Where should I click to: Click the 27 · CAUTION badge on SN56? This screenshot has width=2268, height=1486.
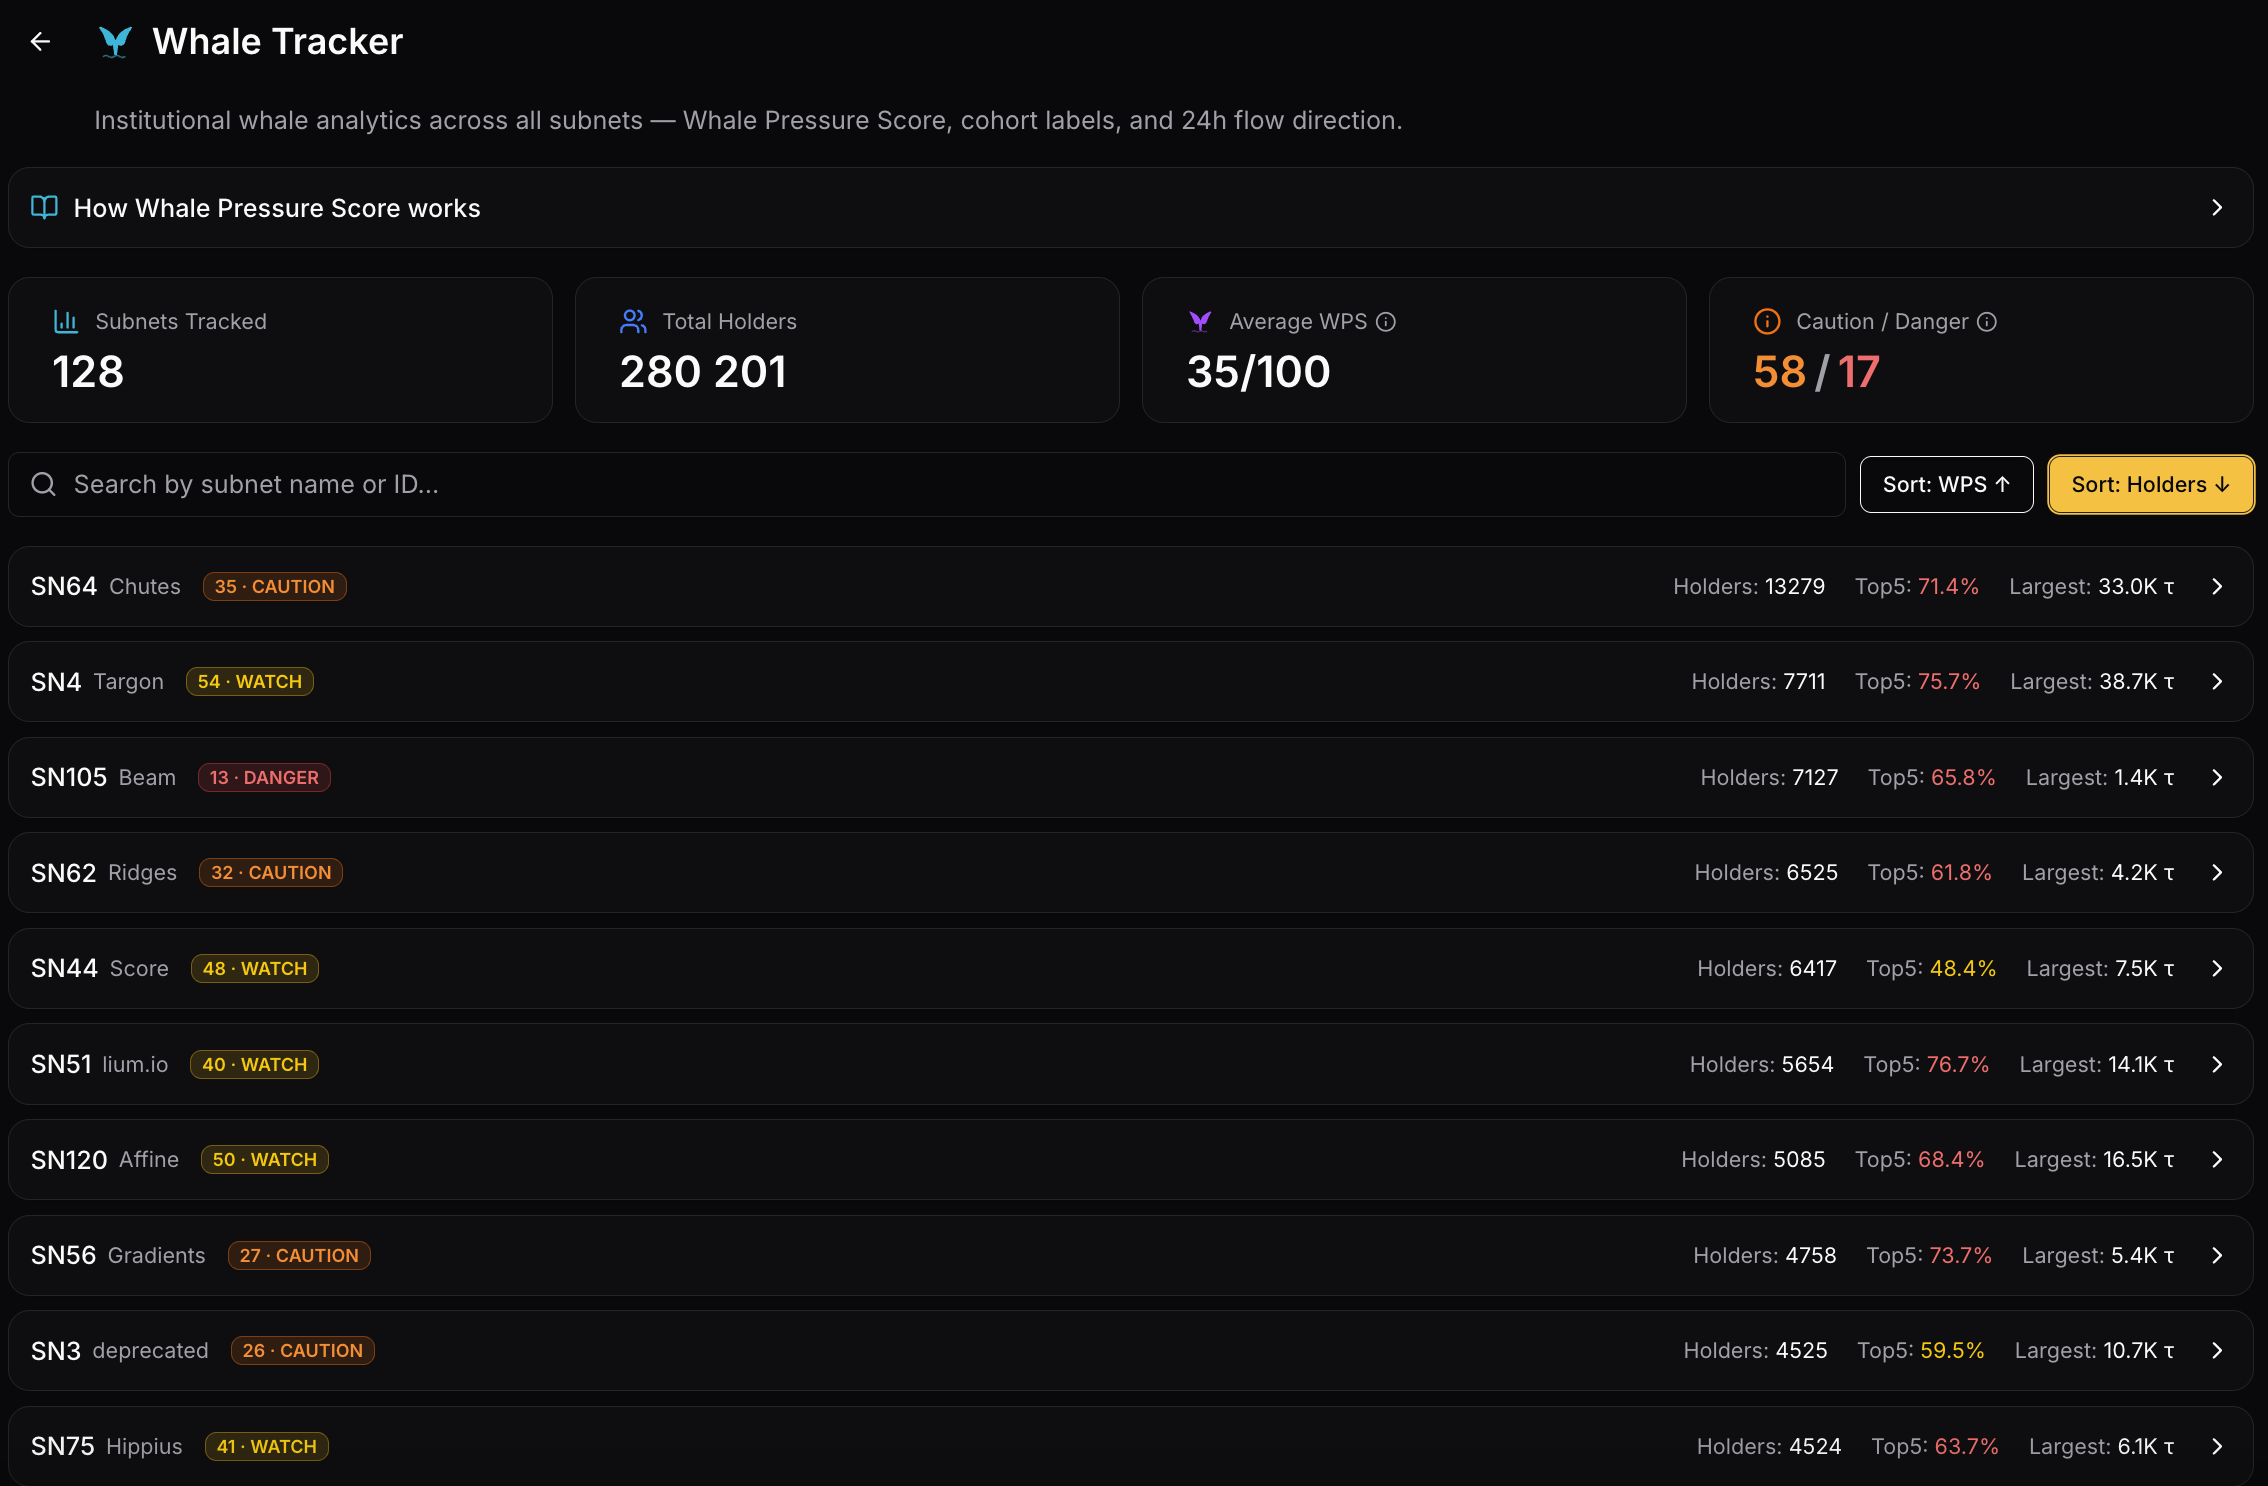299,1255
